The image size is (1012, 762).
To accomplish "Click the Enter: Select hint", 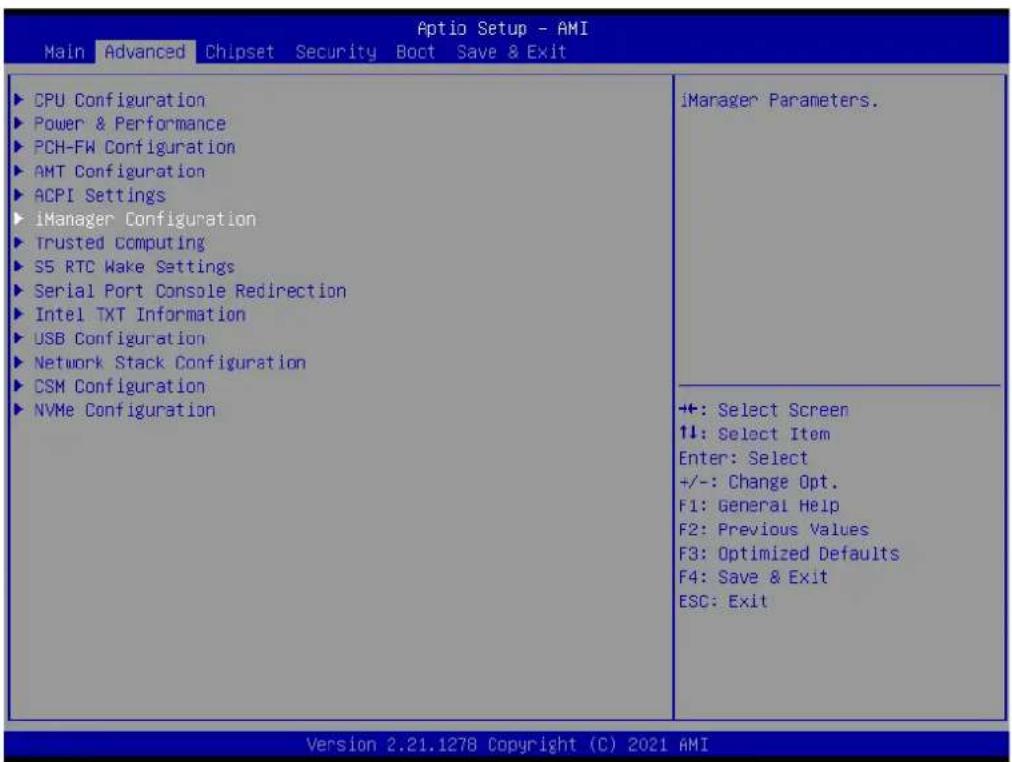I will click(x=743, y=458).
